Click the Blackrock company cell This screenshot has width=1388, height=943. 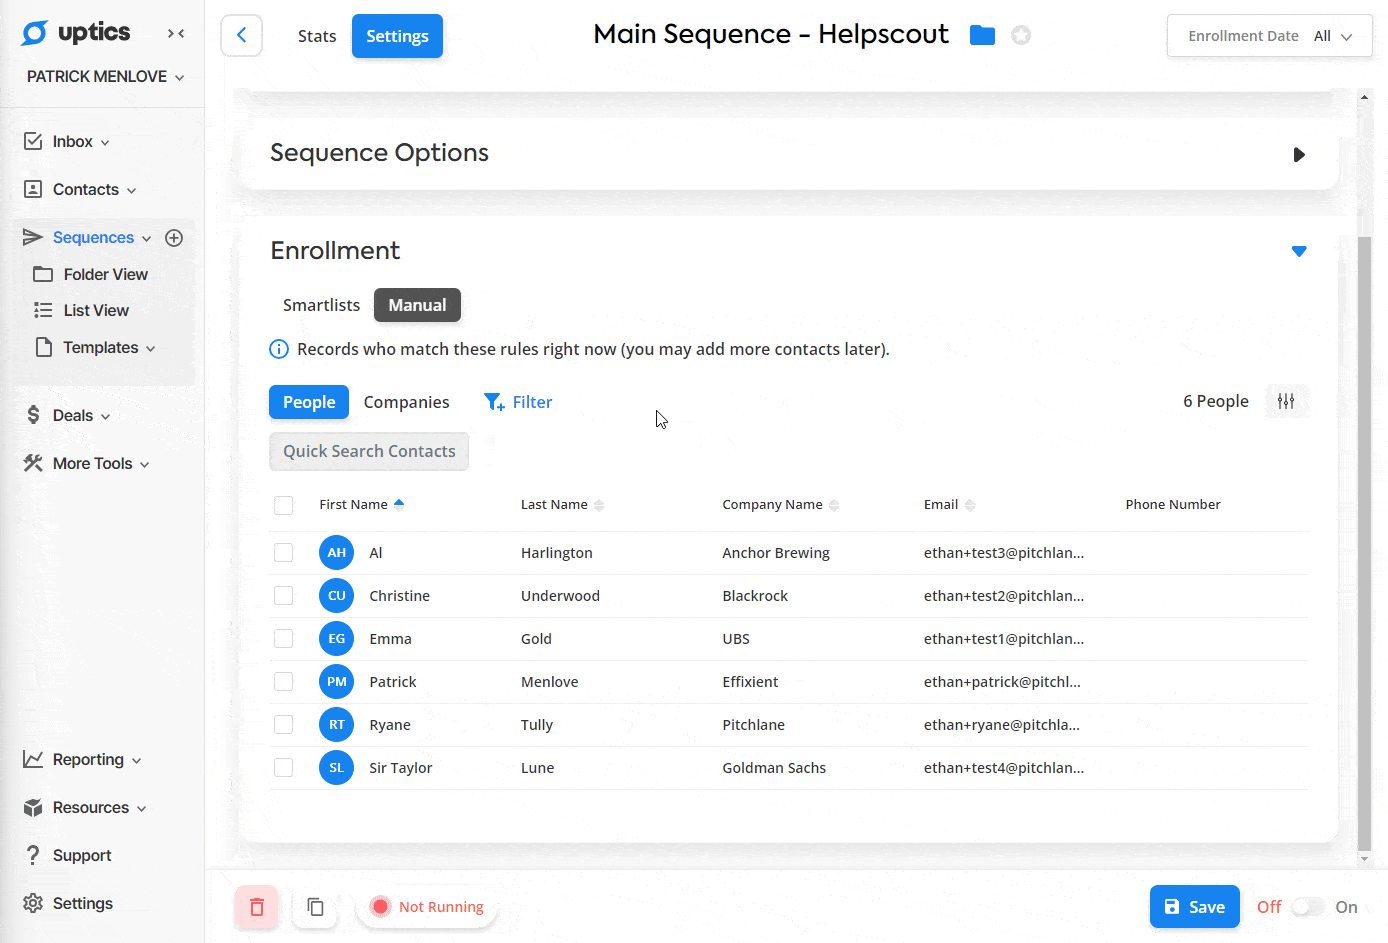click(755, 596)
